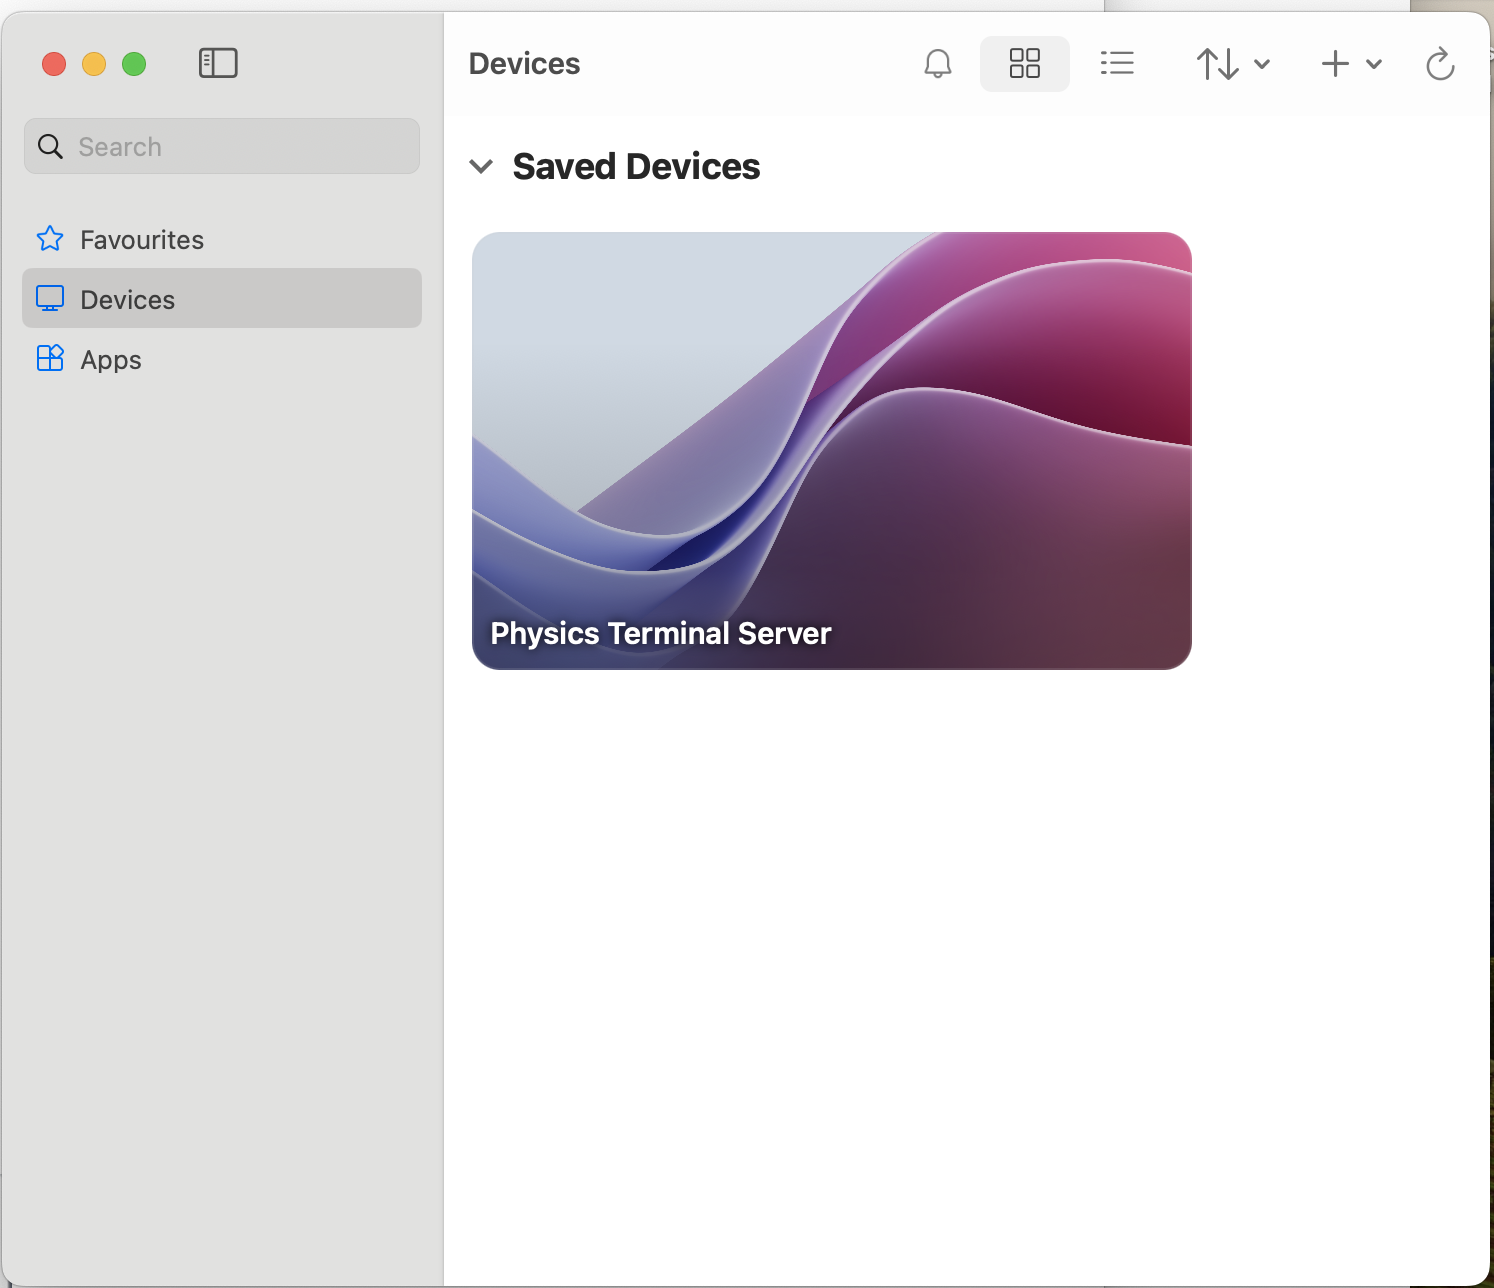Open the Physics Terminal Server thumbnail
1494x1288 pixels.
coord(831,450)
